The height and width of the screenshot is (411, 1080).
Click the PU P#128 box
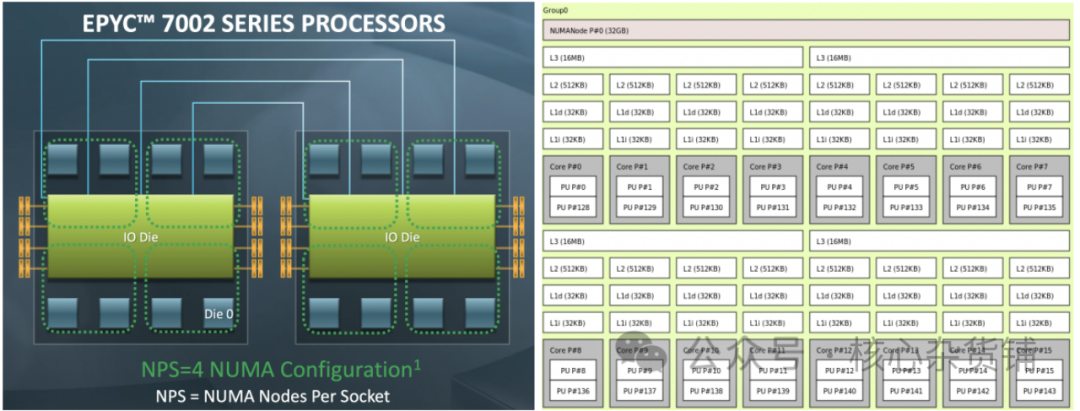point(572,207)
